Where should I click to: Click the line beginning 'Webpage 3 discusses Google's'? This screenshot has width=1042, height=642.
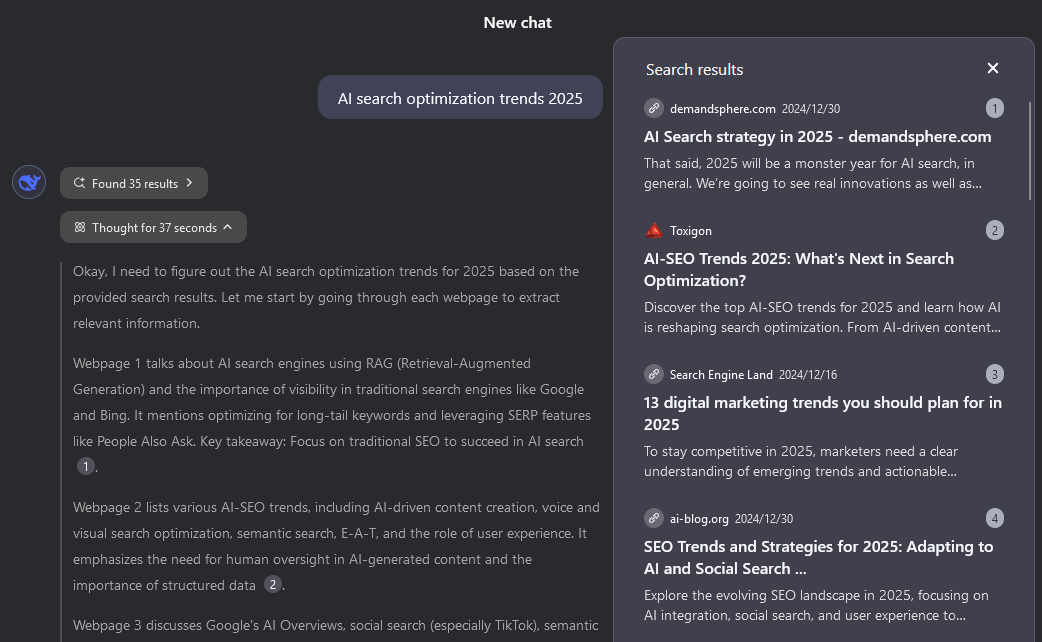(x=336, y=625)
